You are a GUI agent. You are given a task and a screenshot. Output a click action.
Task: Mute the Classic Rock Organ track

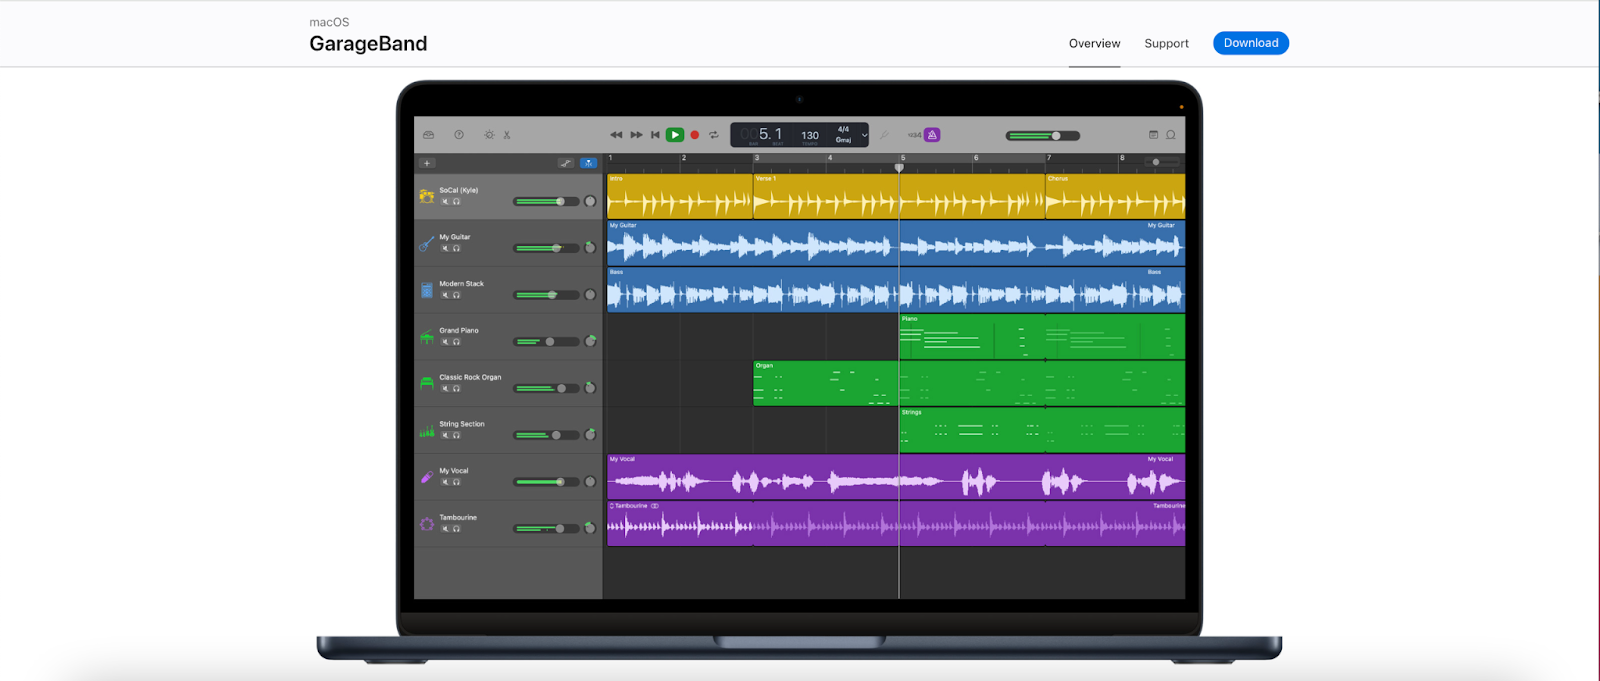coord(445,389)
